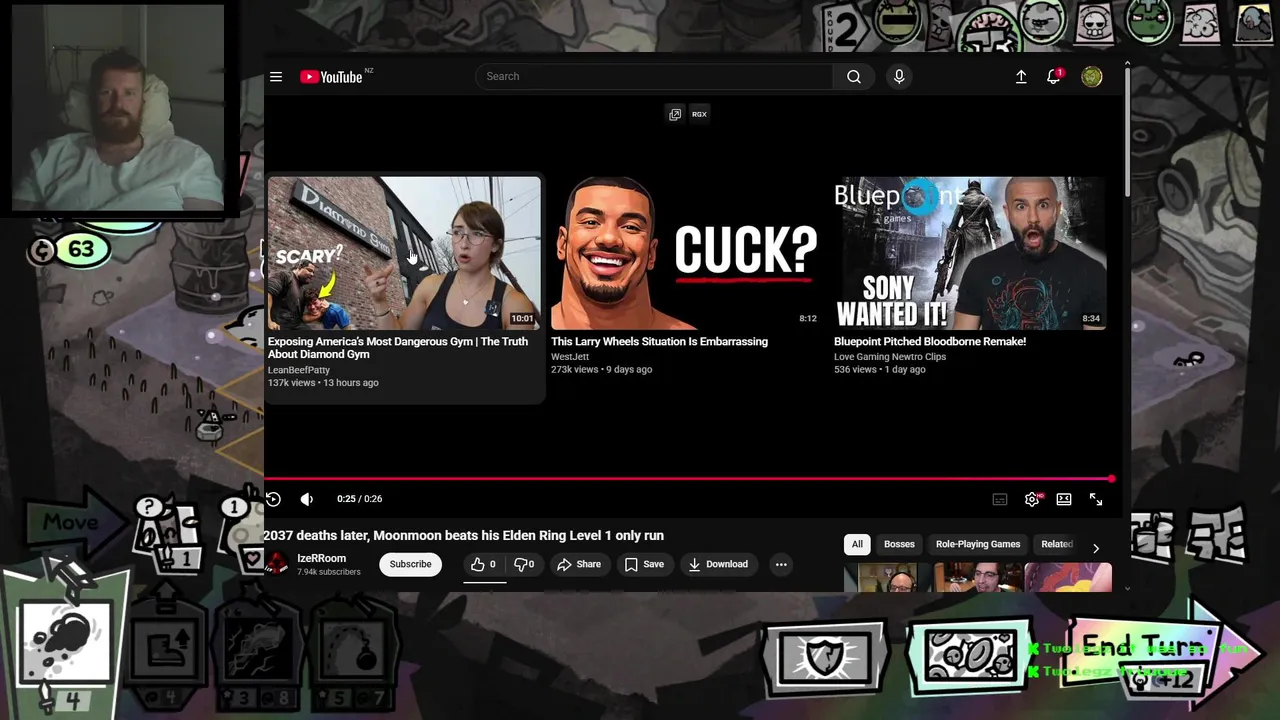The height and width of the screenshot is (720, 1280).
Task: Replay the video with replay button
Action: tap(273, 499)
